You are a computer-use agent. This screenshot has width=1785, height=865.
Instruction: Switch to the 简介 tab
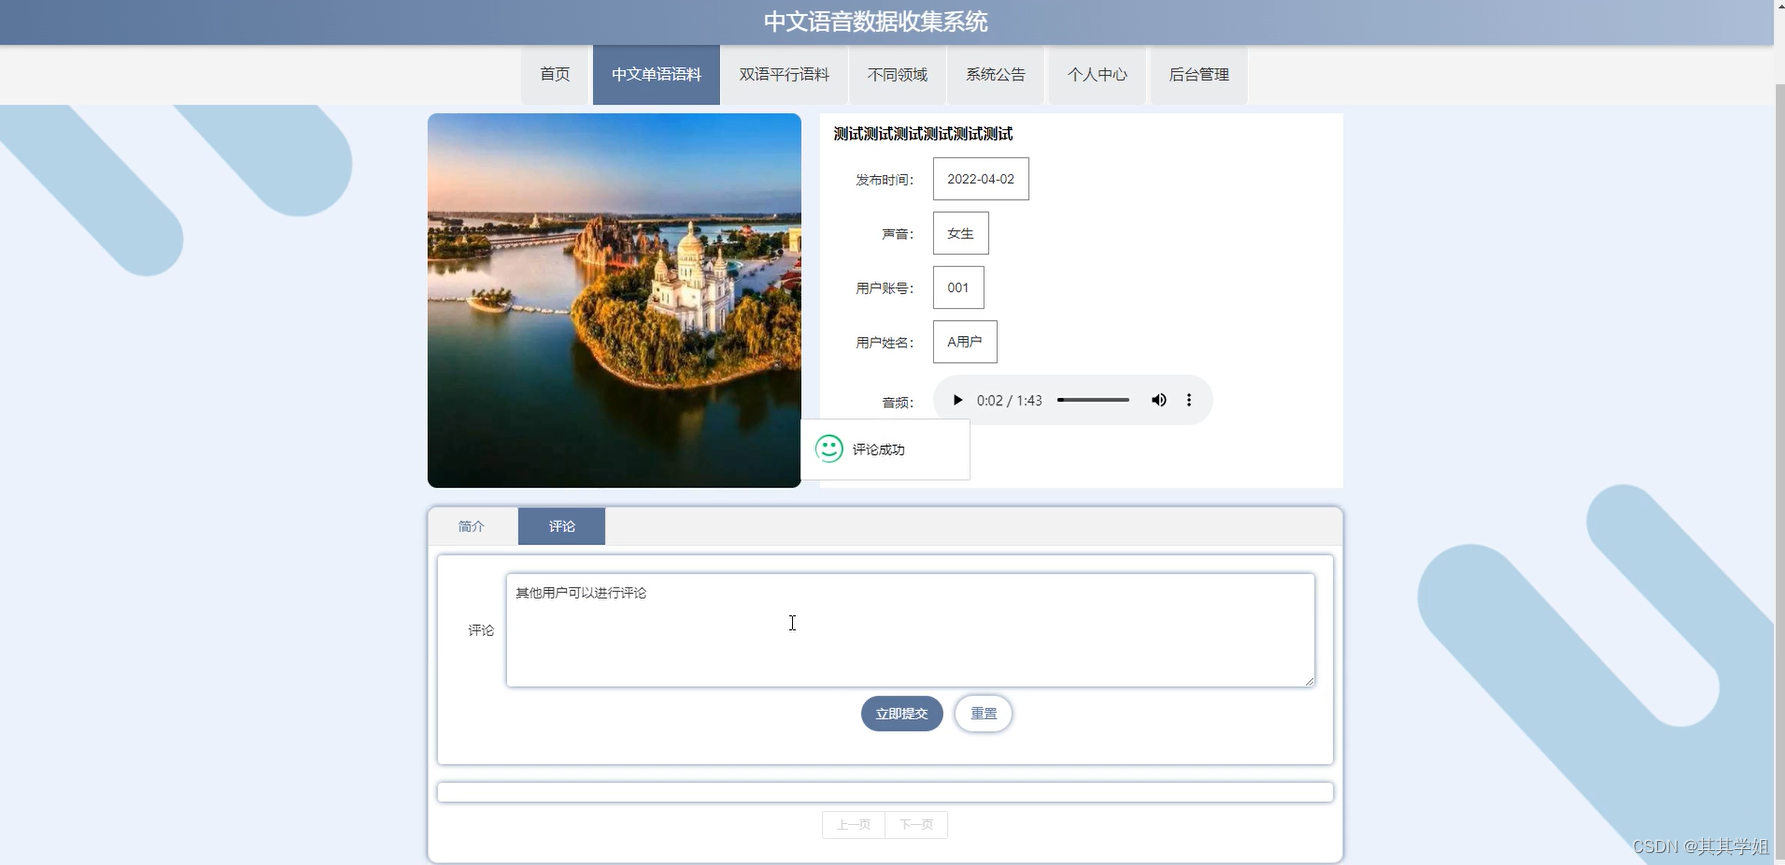[x=471, y=526]
